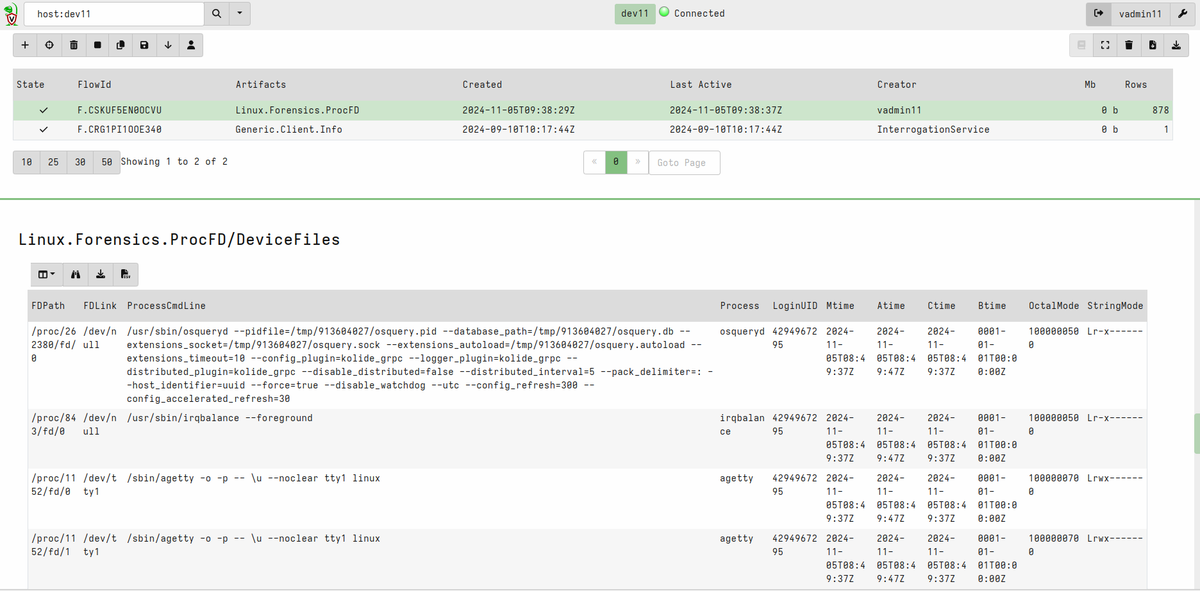Screen dimensions: 1200x591
Task: Set page size to 50 rows
Action: click(x=106, y=162)
